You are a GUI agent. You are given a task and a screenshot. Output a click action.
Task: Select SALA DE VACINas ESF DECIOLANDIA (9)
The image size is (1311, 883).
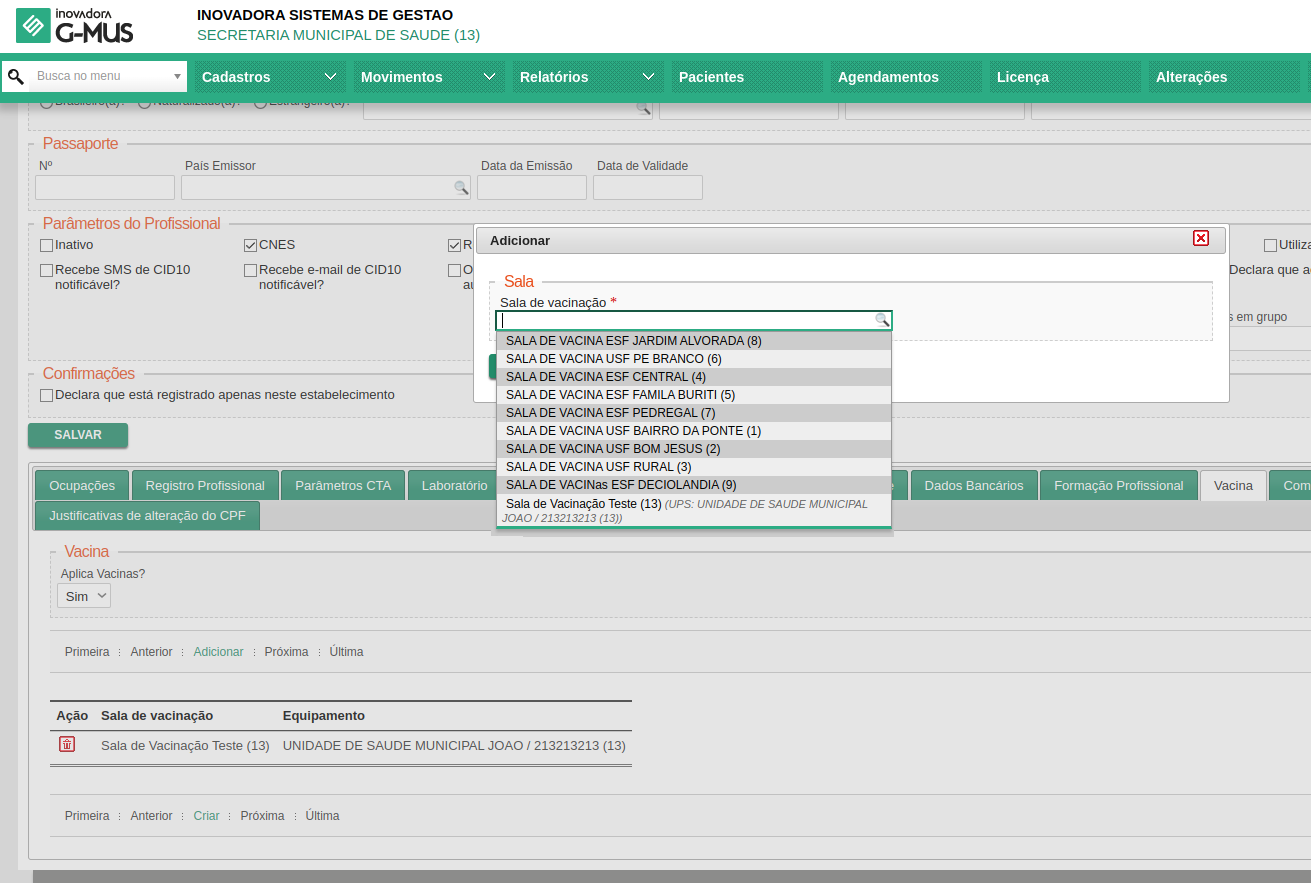point(694,485)
